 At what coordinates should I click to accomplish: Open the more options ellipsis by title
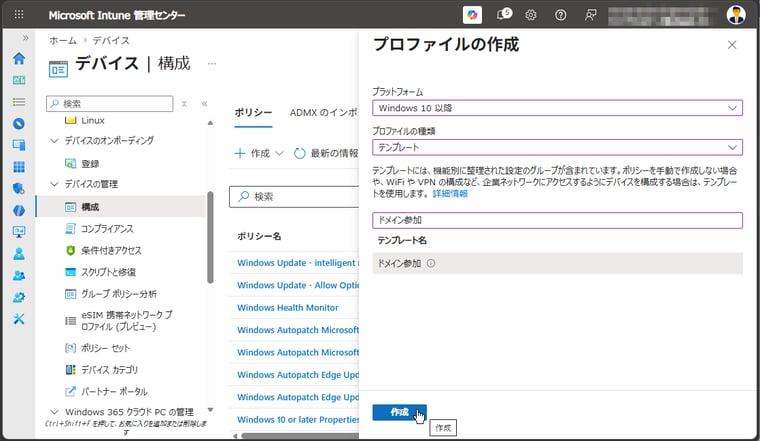click(x=212, y=63)
